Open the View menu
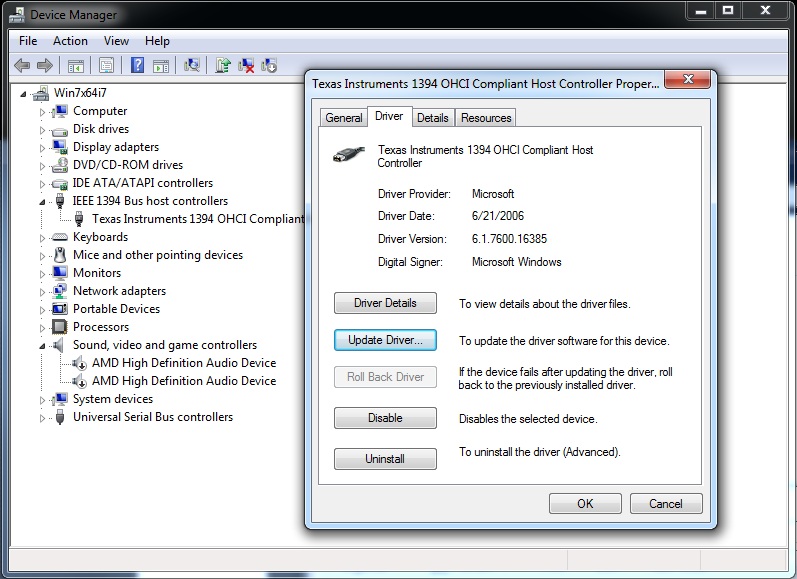 (116, 41)
